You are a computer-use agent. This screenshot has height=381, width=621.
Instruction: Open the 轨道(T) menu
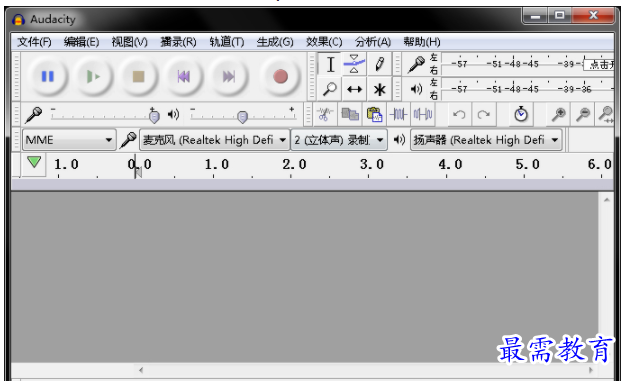click(x=227, y=42)
